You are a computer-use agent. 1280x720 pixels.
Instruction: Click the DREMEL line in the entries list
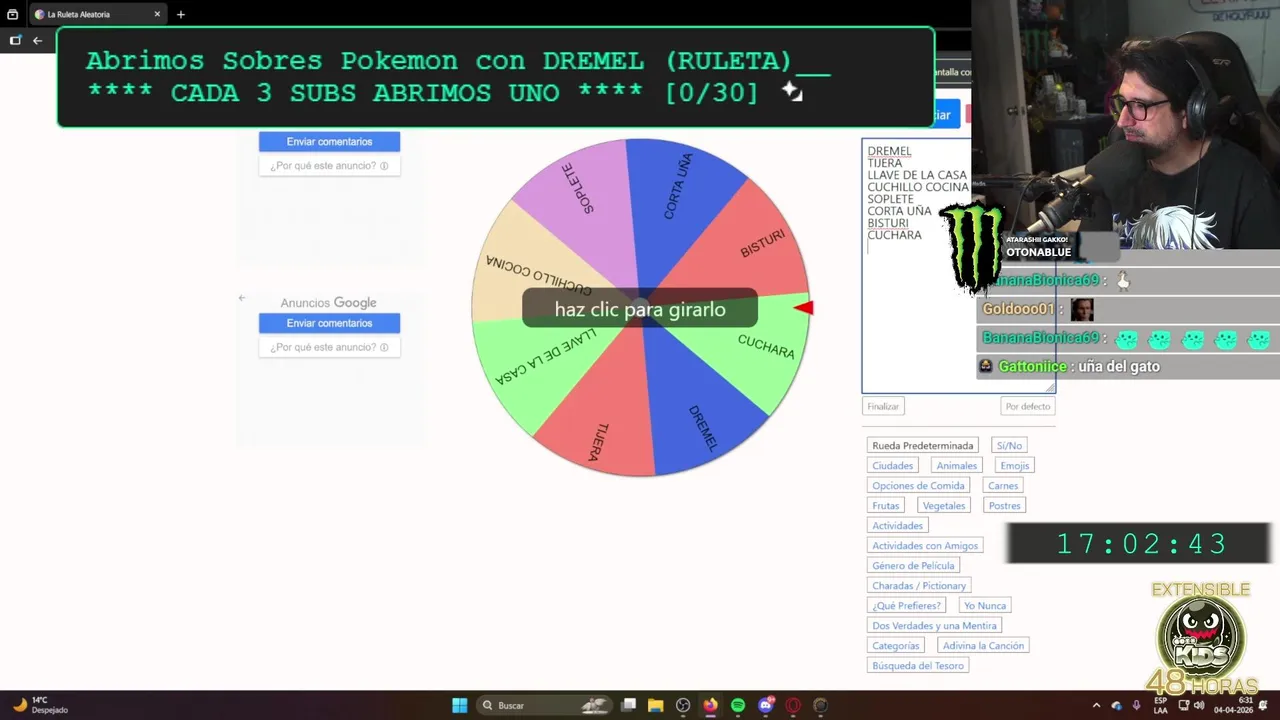(x=889, y=151)
